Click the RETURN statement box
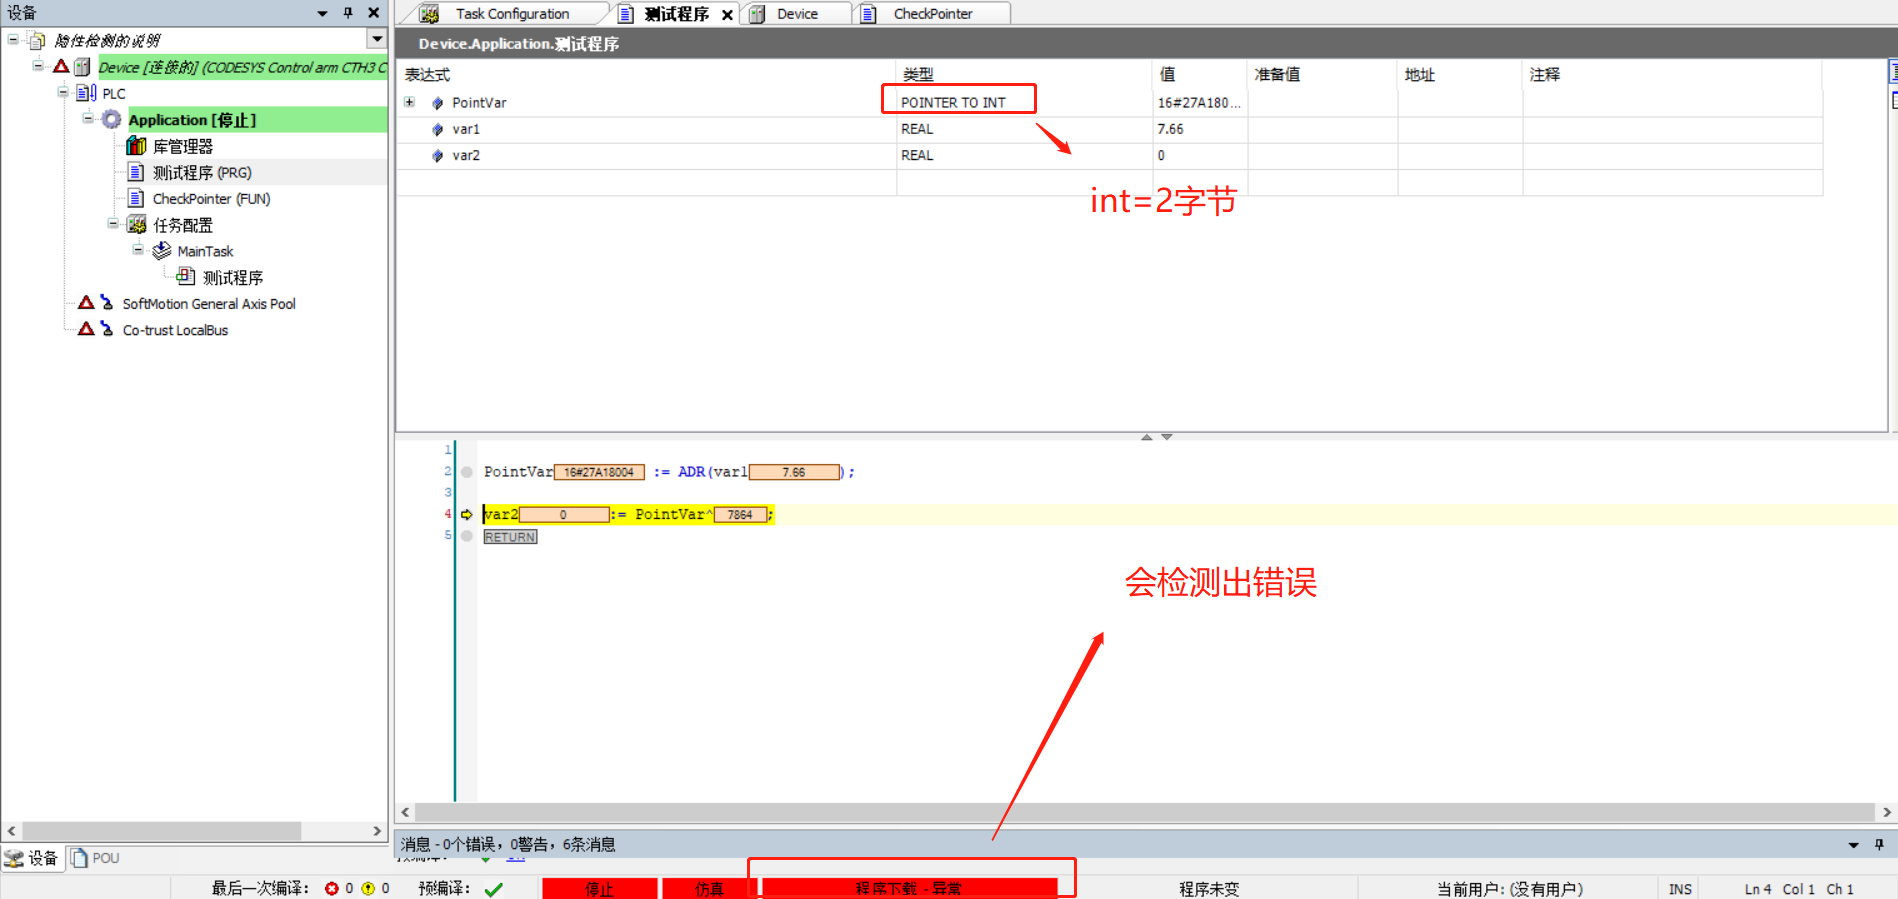 [x=510, y=537]
